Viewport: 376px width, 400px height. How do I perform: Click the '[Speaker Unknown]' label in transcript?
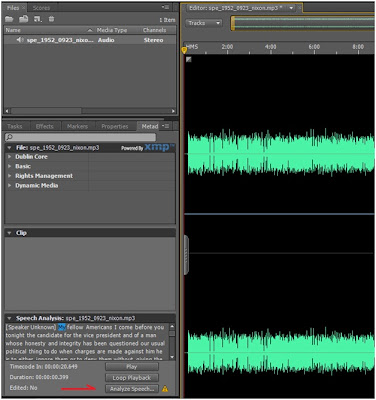pyautogui.click(x=31, y=327)
